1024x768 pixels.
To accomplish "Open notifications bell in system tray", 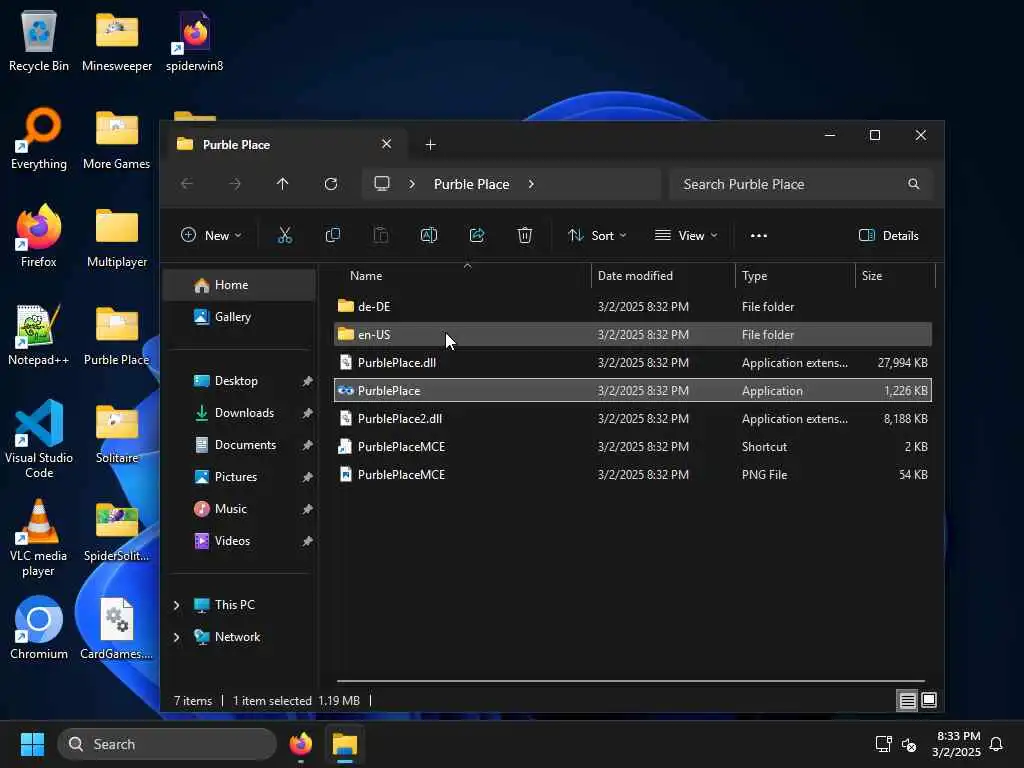I will point(996,744).
